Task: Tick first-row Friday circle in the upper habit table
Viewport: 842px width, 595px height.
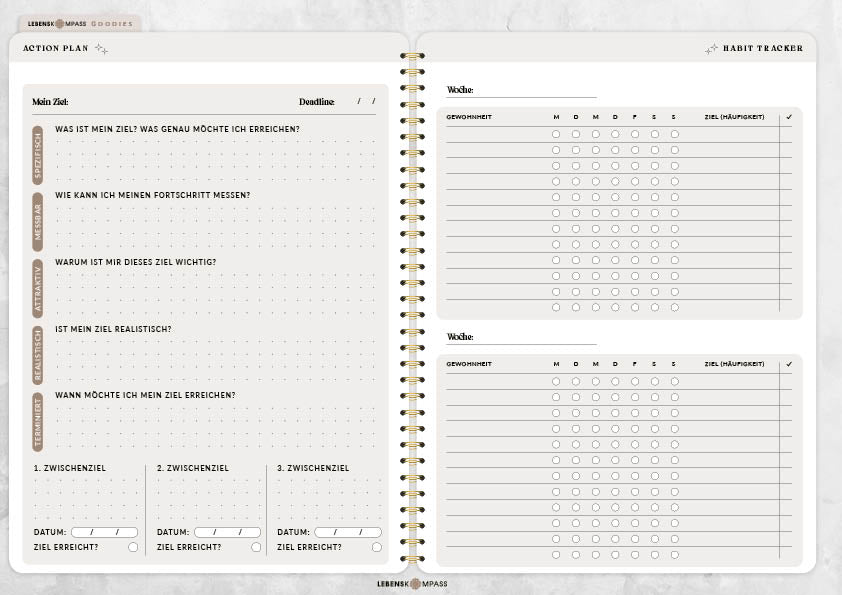Action: (635, 134)
